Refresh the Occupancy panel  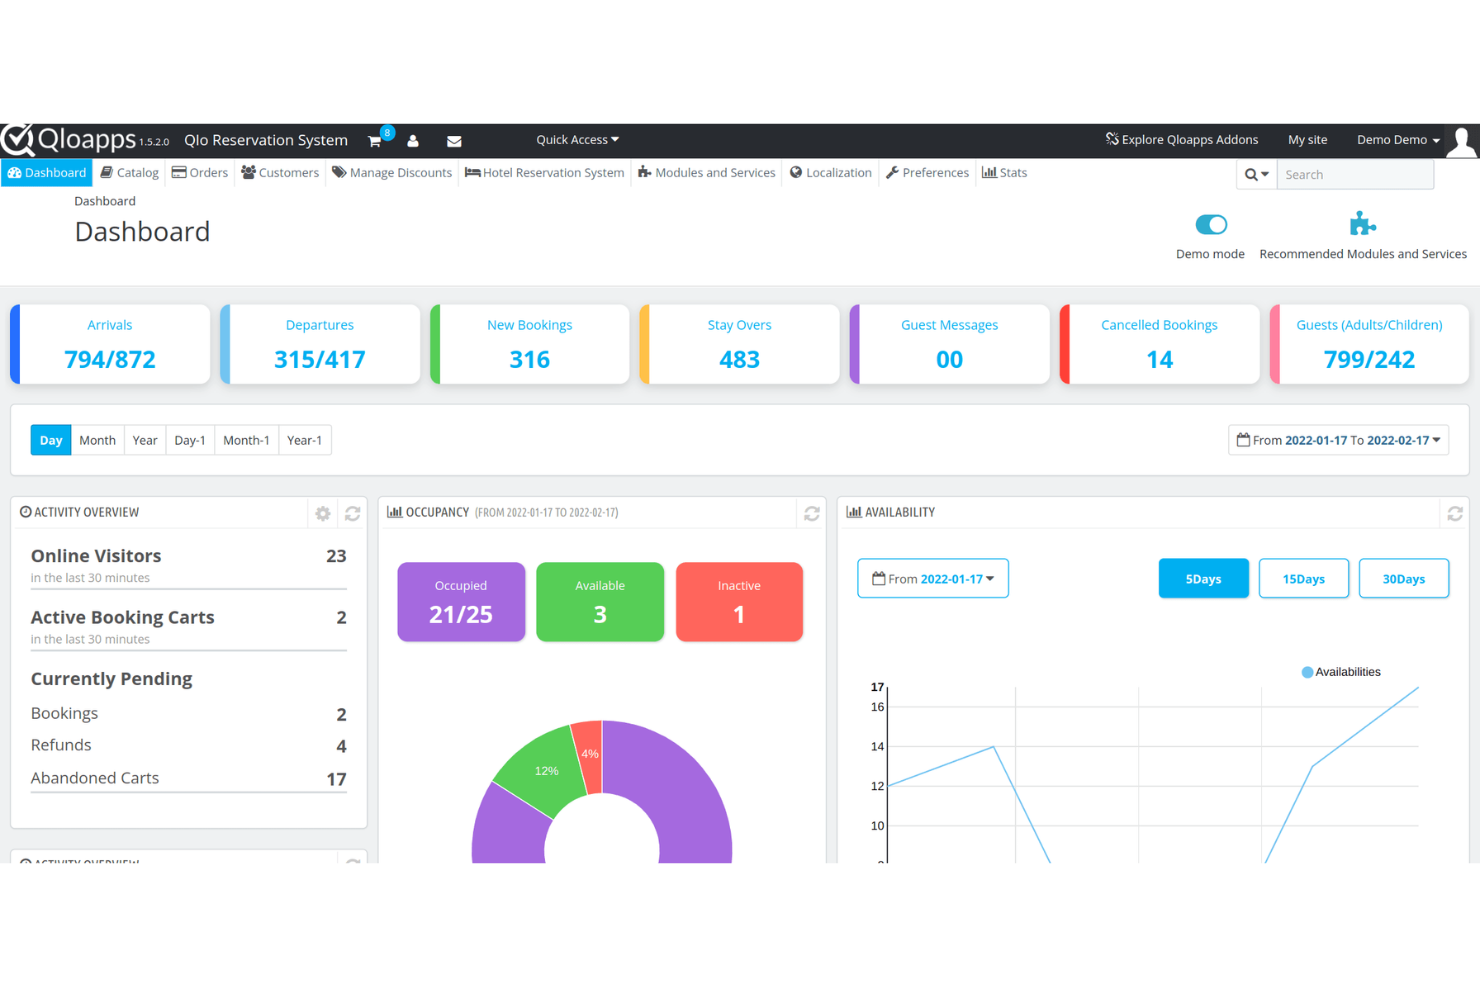(x=812, y=513)
